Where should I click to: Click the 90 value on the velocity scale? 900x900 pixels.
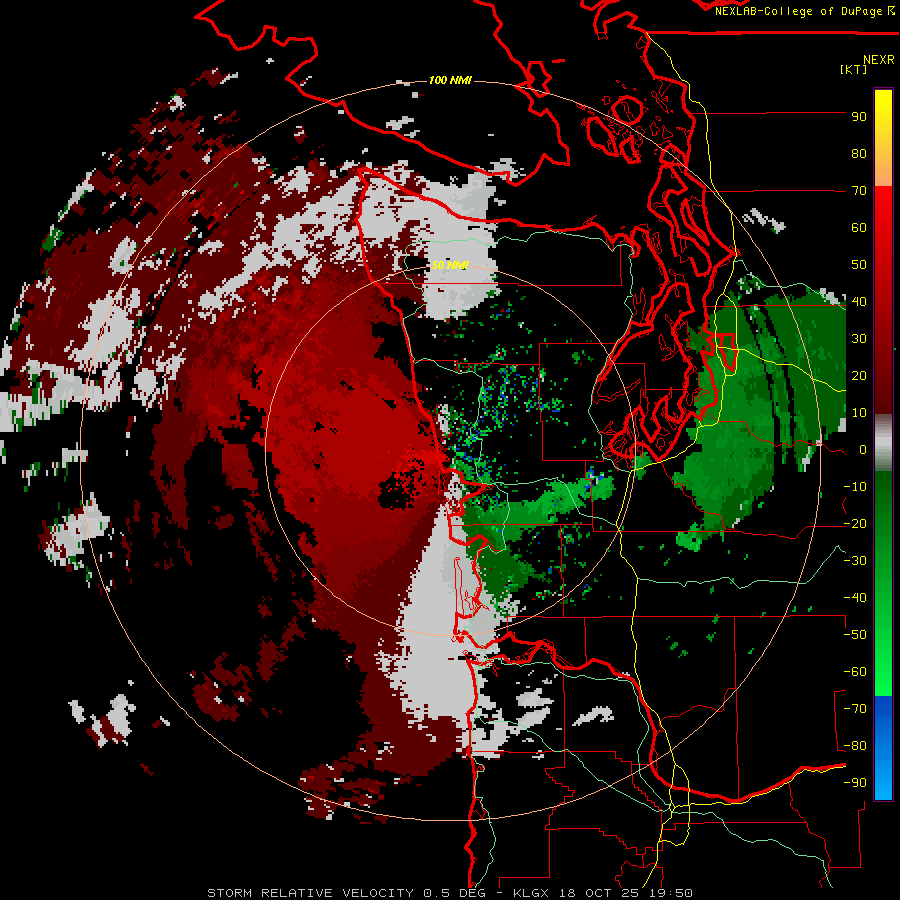click(x=859, y=117)
